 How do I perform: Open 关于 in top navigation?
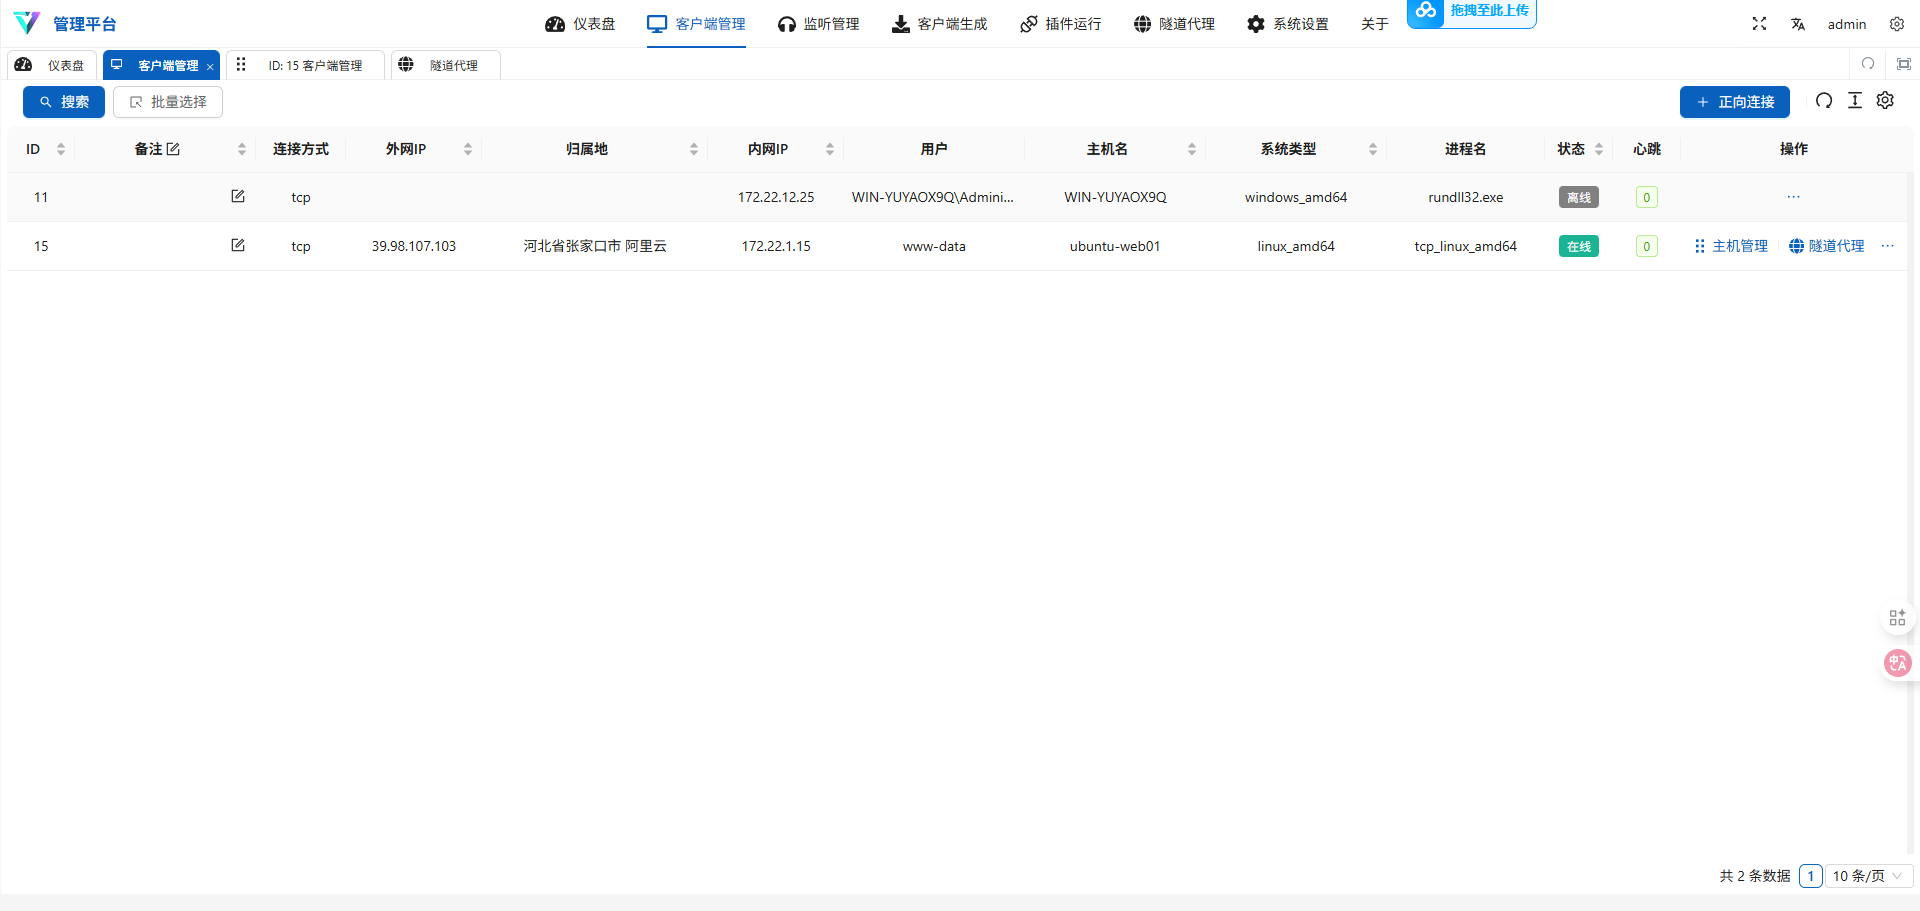point(1375,24)
